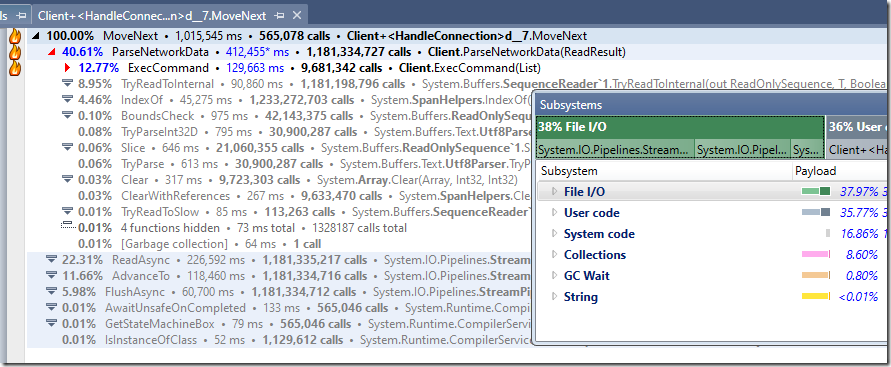This screenshot has height=367, width=891.
Task: Click the orange payload bar for GC Wait
Action: pyautogui.click(x=816, y=276)
